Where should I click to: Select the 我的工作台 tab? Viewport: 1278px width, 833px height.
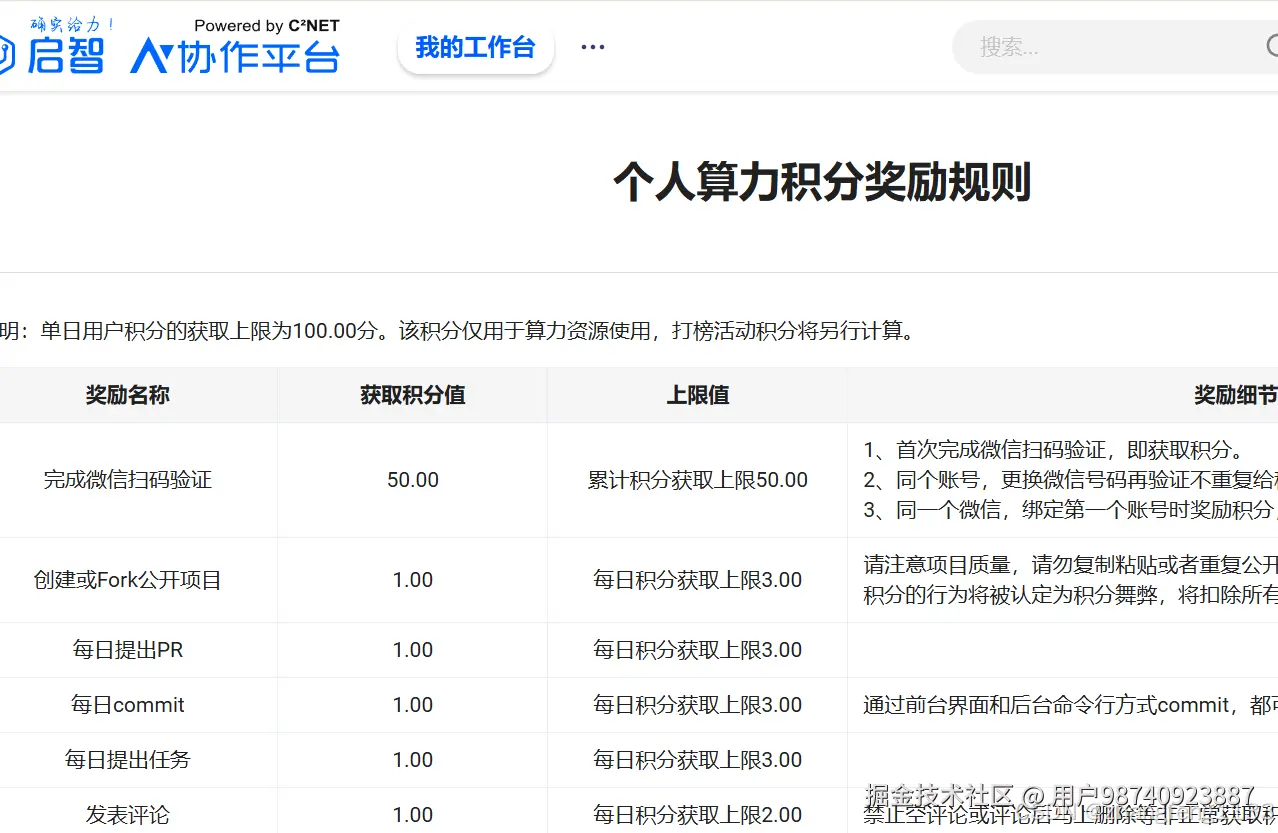click(475, 47)
